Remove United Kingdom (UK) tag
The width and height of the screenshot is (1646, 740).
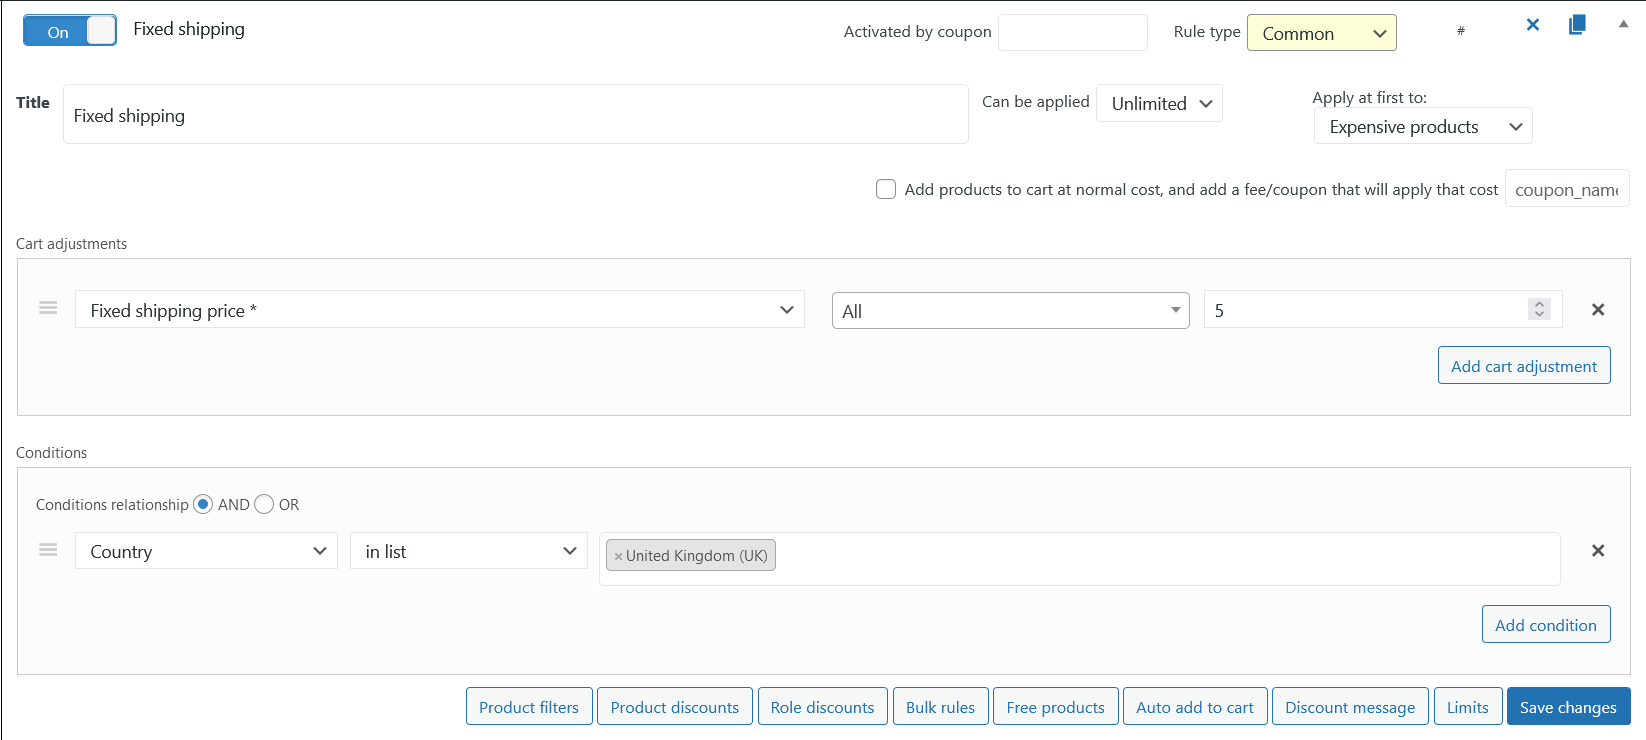click(618, 556)
